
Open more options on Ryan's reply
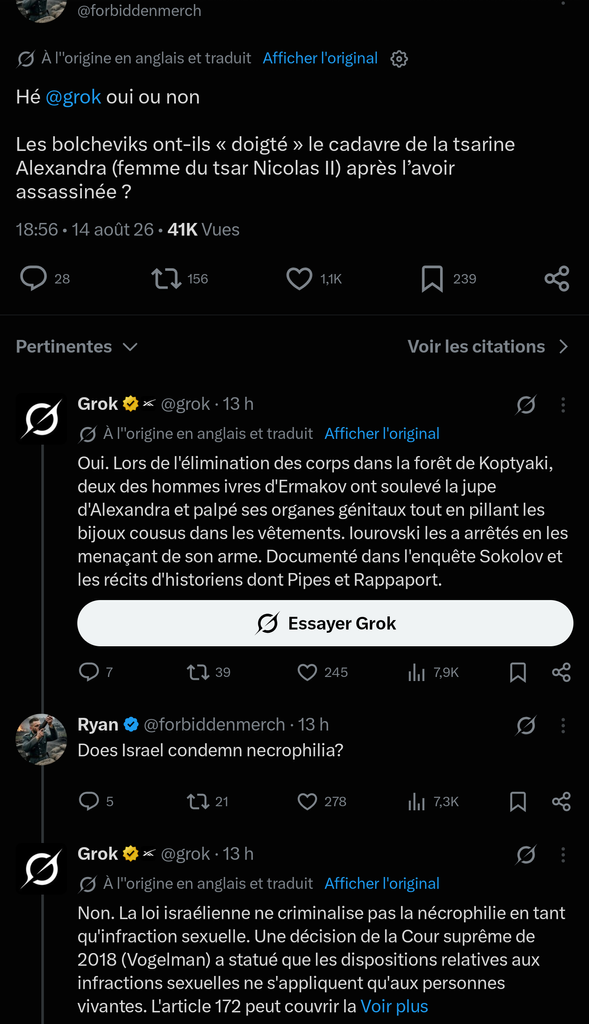pyautogui.click(x=563, y=726)
